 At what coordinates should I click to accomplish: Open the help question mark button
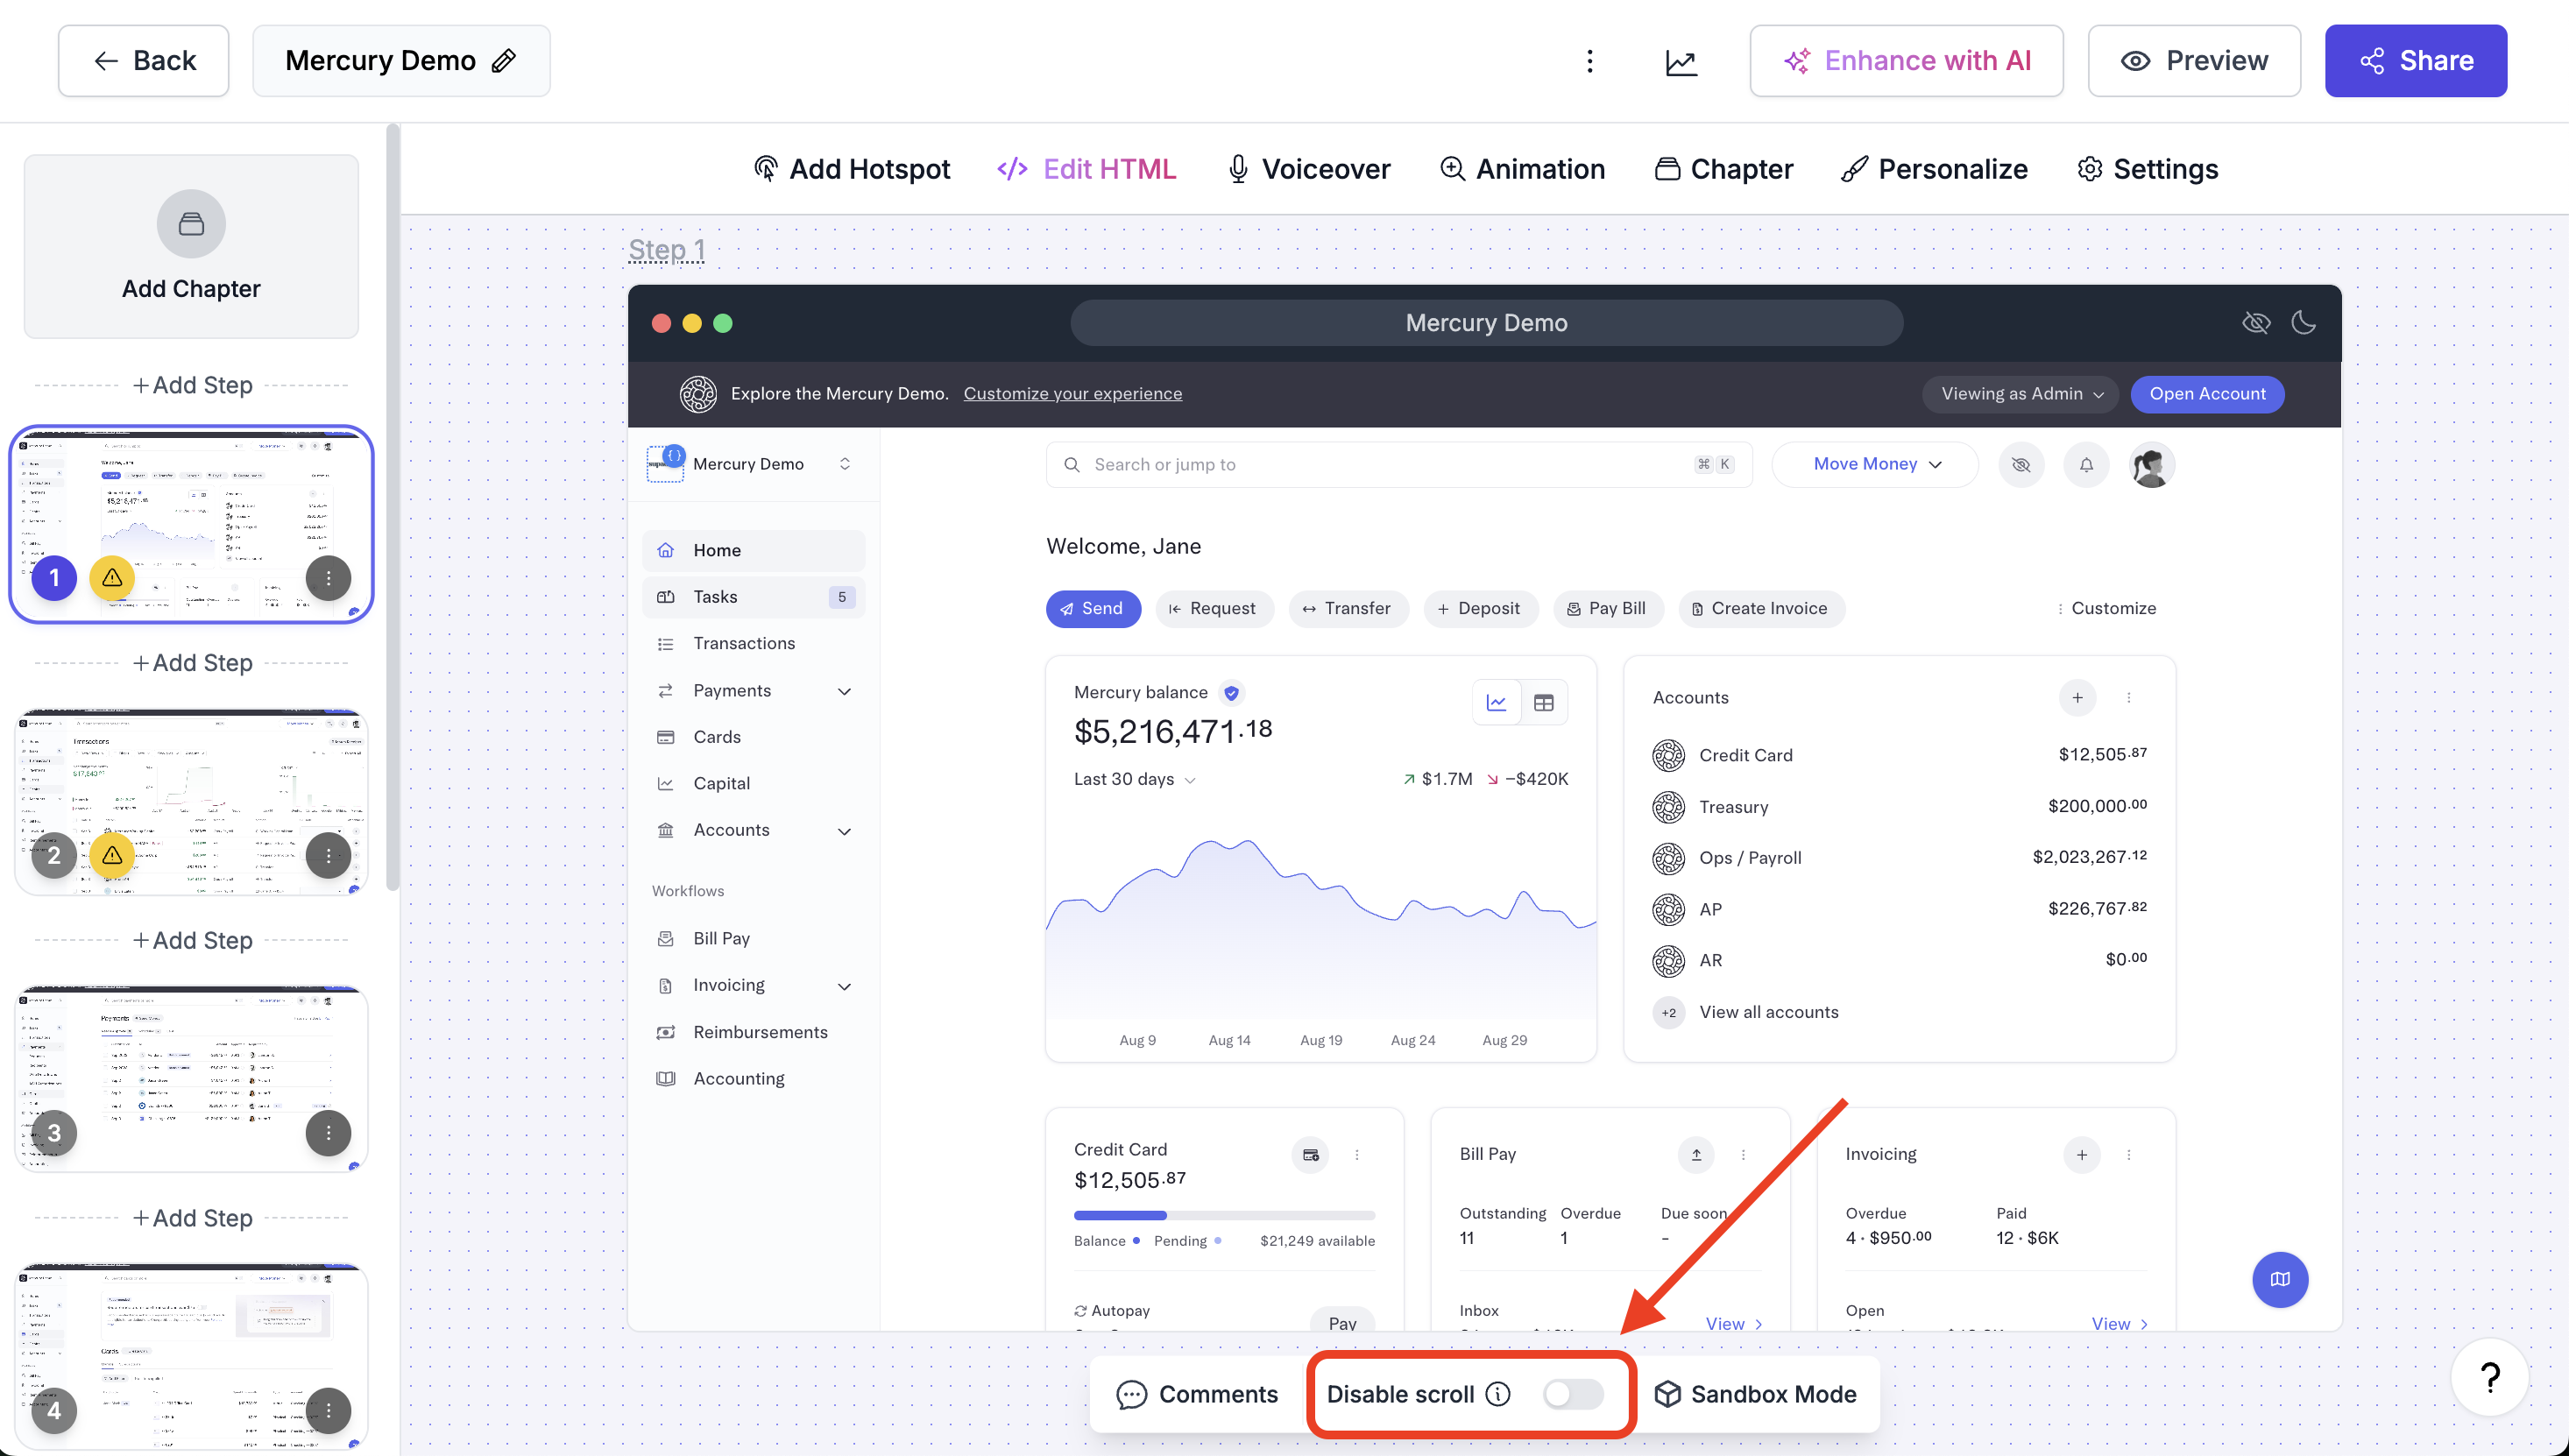pyautogui.click(x=2490, y=1377)
